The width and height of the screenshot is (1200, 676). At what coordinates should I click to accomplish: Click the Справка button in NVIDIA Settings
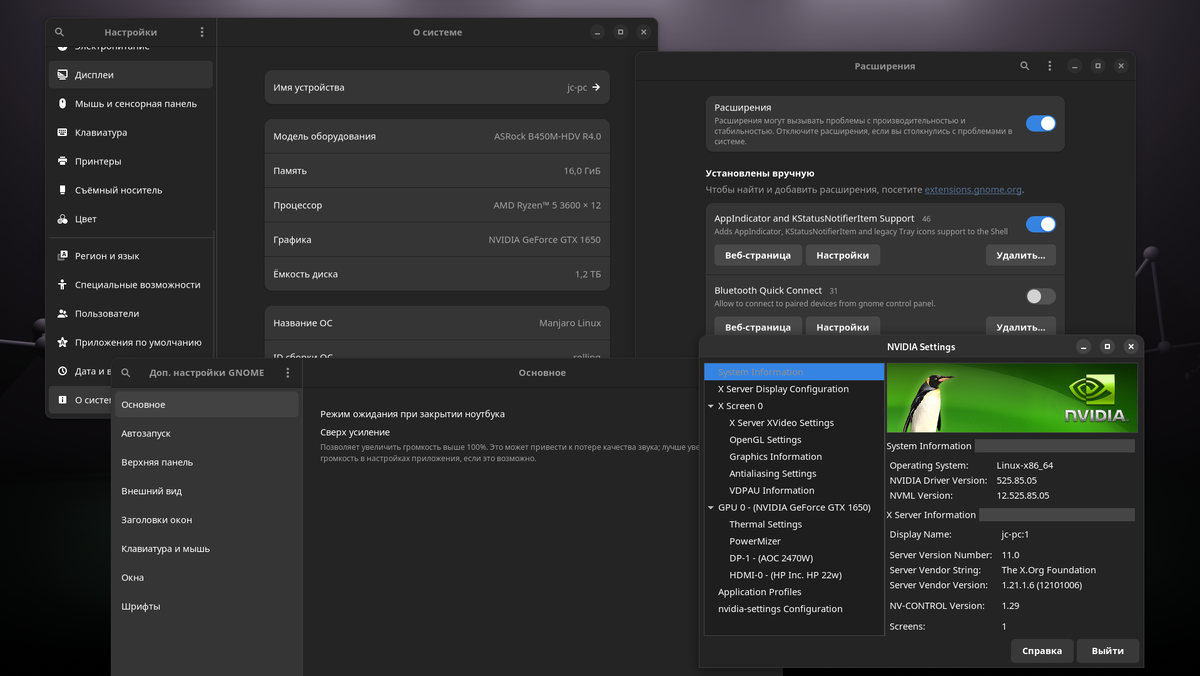[x=1042, y=651]
